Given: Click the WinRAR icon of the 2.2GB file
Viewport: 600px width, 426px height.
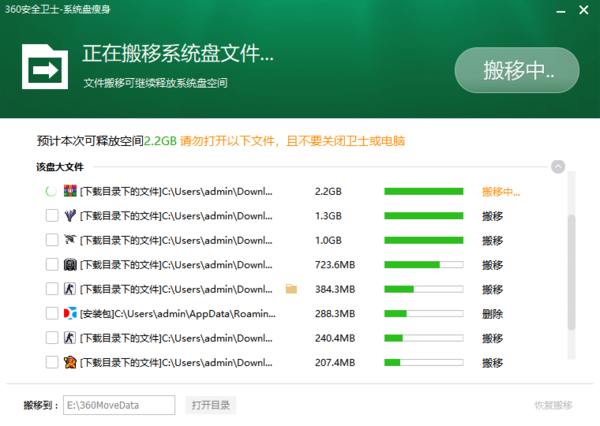Looking at the screenshot, I should click(70, 191).
